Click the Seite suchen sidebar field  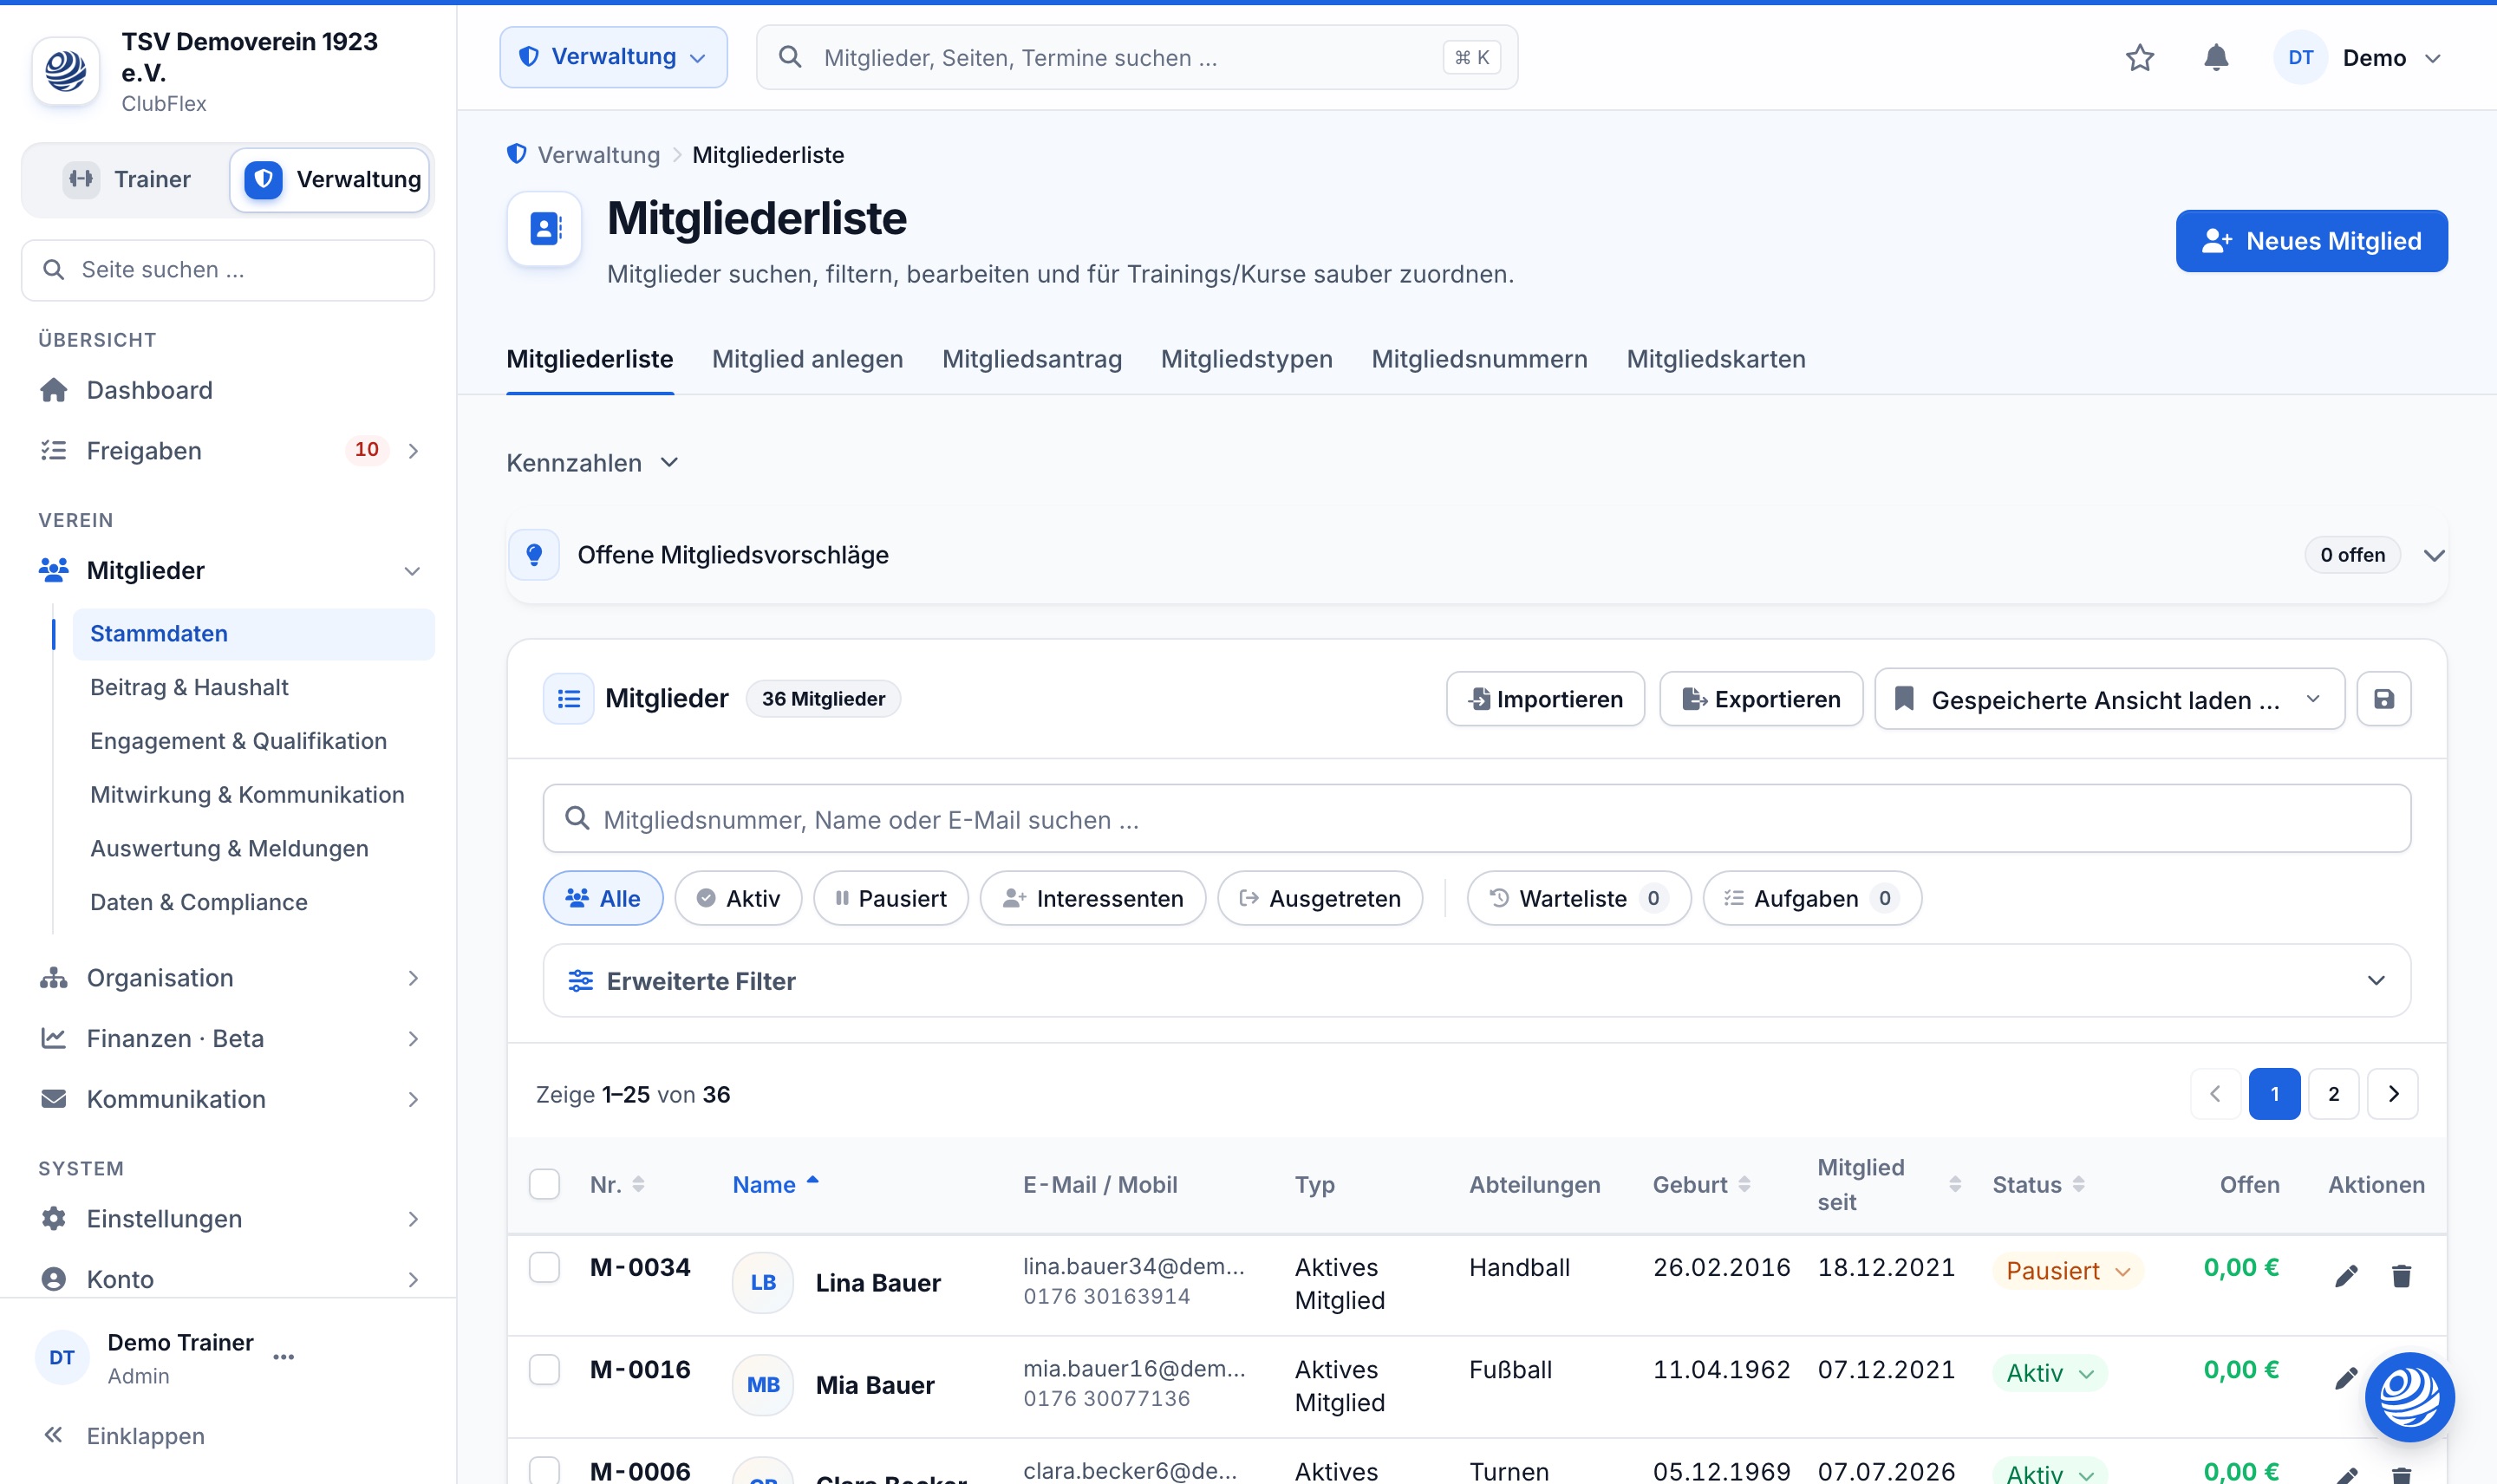(x=228, y=270)
